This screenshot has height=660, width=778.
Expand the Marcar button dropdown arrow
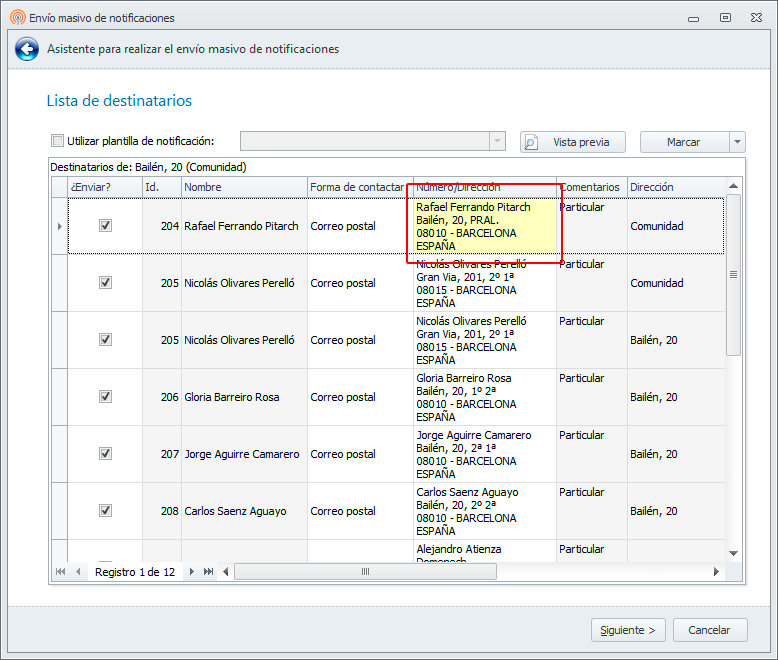(x=737, y=142)
